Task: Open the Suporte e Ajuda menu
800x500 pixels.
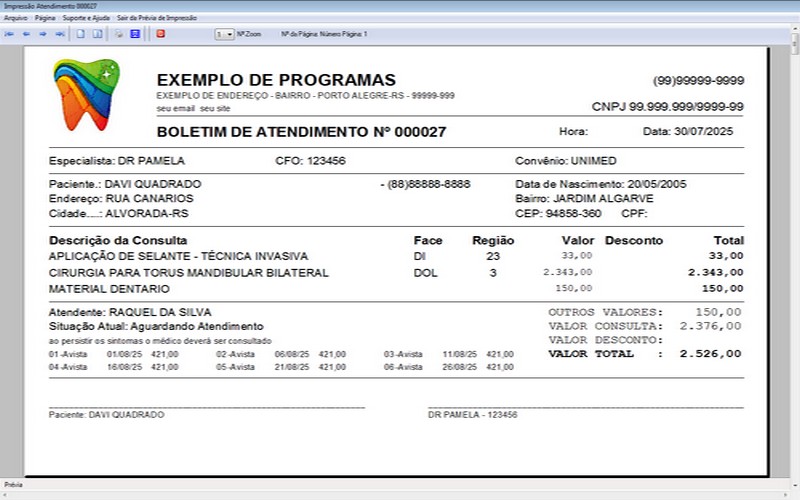Action: click(86, 18)
